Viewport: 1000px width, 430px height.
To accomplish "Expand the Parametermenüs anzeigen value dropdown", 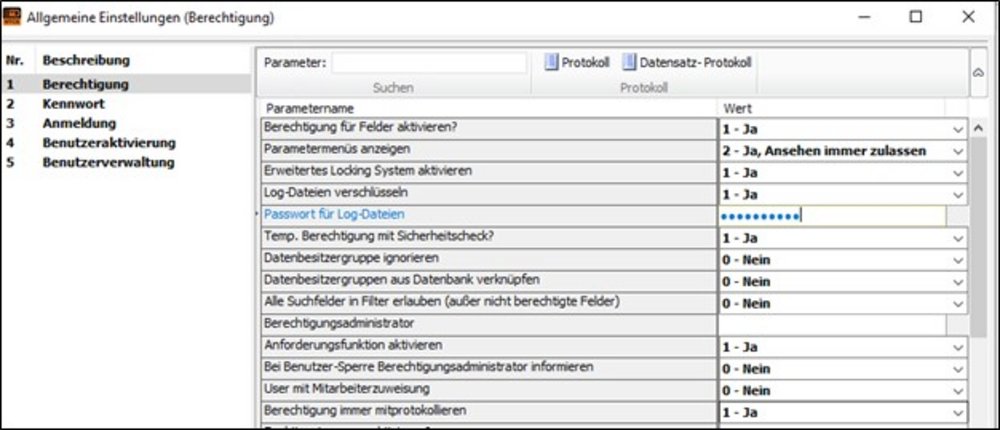I will click(x=957, y=151).
